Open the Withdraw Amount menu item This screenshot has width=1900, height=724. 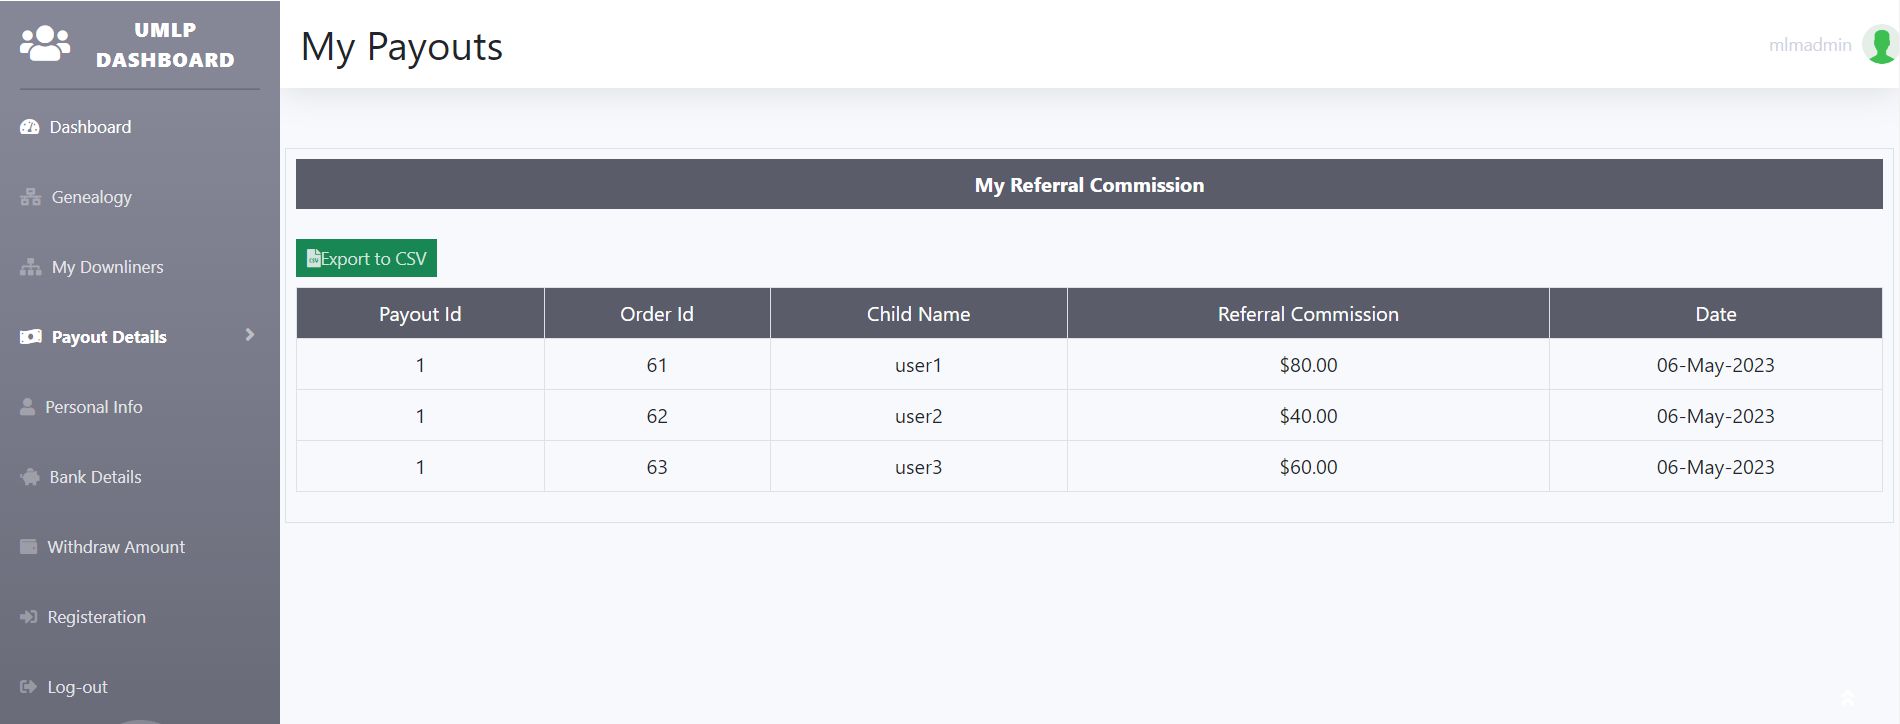pos(116,547)
